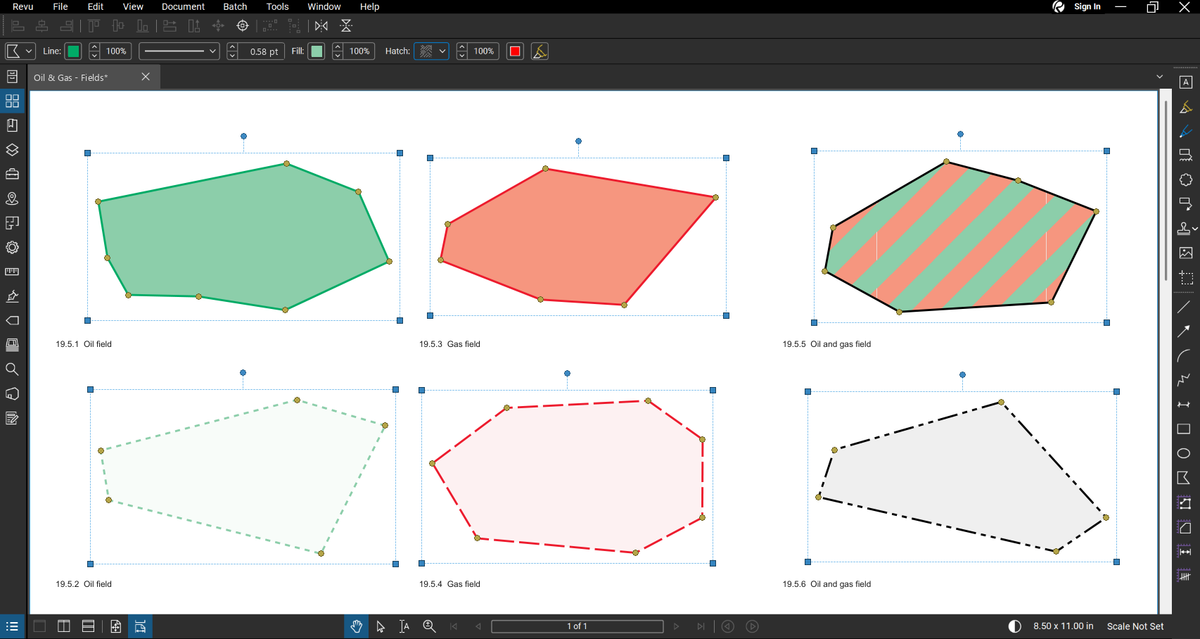Select the Arrow tool in right toolbar

pyautogui.click(x=1185, y=331)
